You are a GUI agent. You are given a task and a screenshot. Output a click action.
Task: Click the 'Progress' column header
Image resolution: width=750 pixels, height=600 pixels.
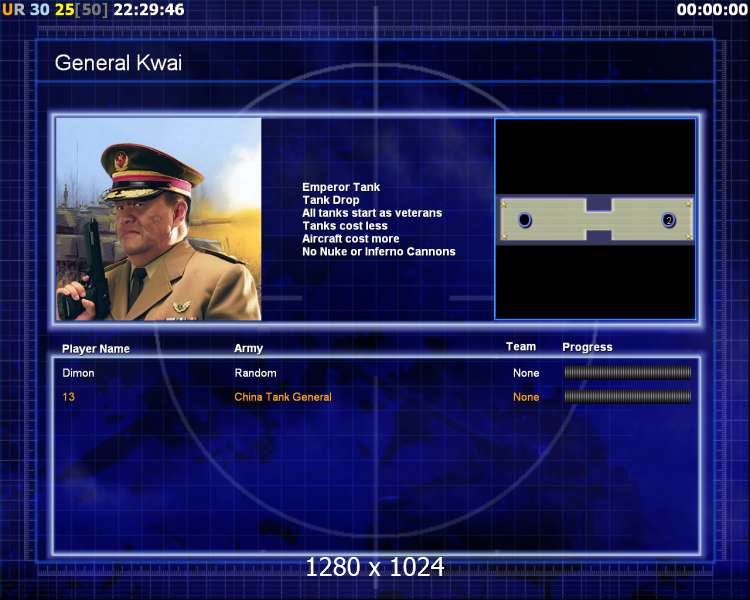(587, 347)
